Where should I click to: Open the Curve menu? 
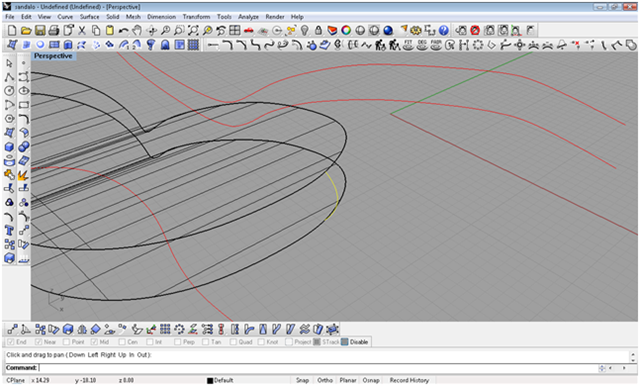(x=65, y=17)
